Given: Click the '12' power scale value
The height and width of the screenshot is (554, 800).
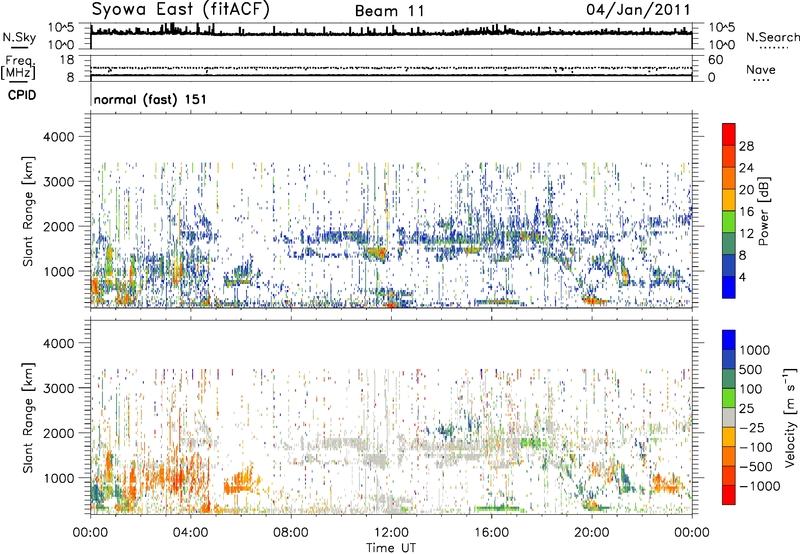Looking at the screenshot, I should [x=746, y=234].
